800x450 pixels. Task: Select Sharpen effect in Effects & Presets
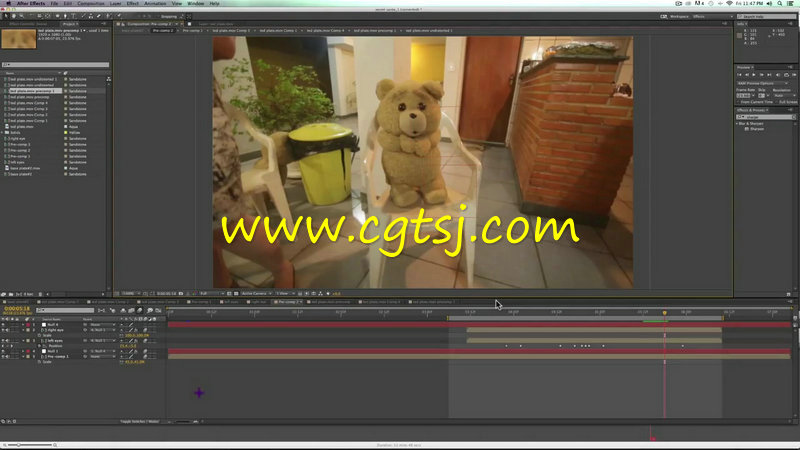pos(757,129)
